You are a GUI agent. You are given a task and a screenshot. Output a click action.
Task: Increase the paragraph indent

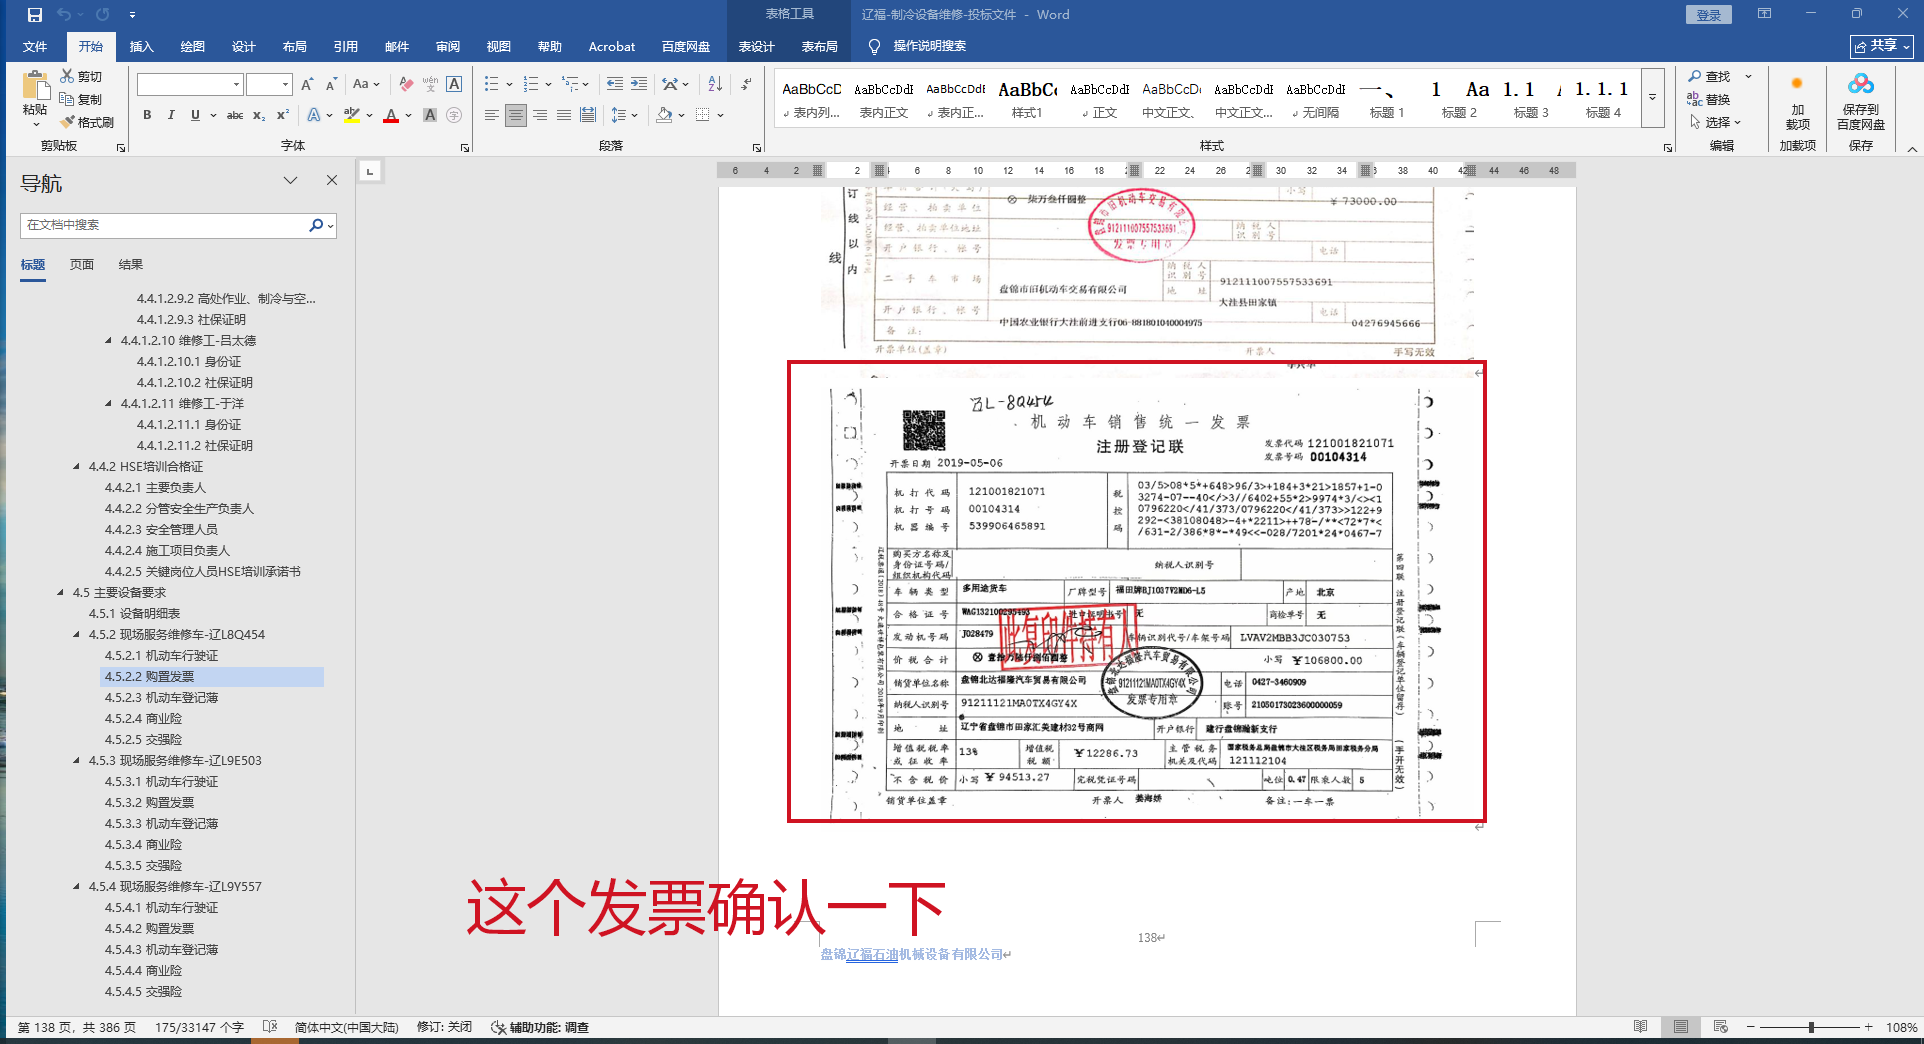coord(639,84)
